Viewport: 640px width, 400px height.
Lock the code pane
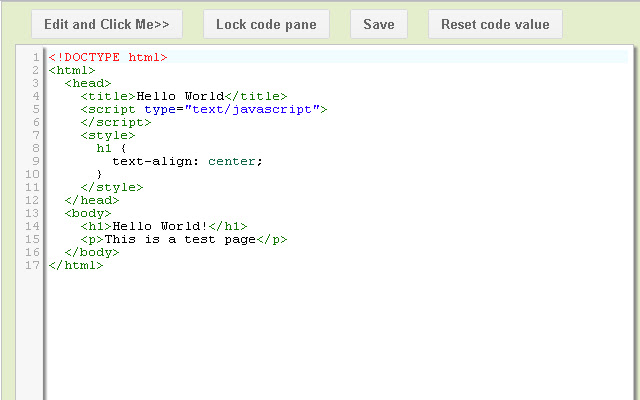click(266, 24)
